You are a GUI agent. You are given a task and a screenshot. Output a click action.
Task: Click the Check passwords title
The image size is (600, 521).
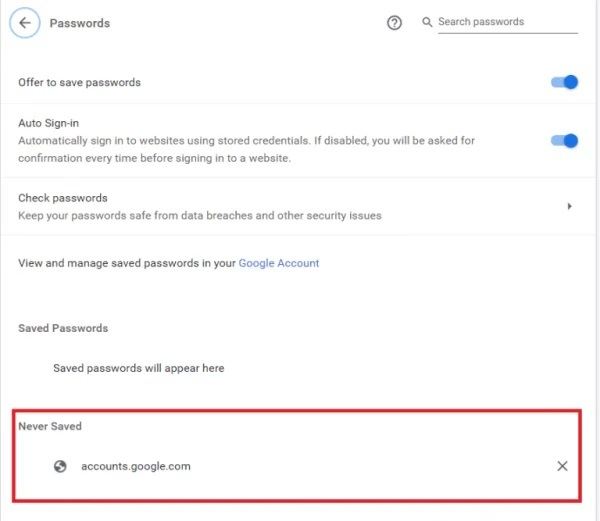click(63, 198)
